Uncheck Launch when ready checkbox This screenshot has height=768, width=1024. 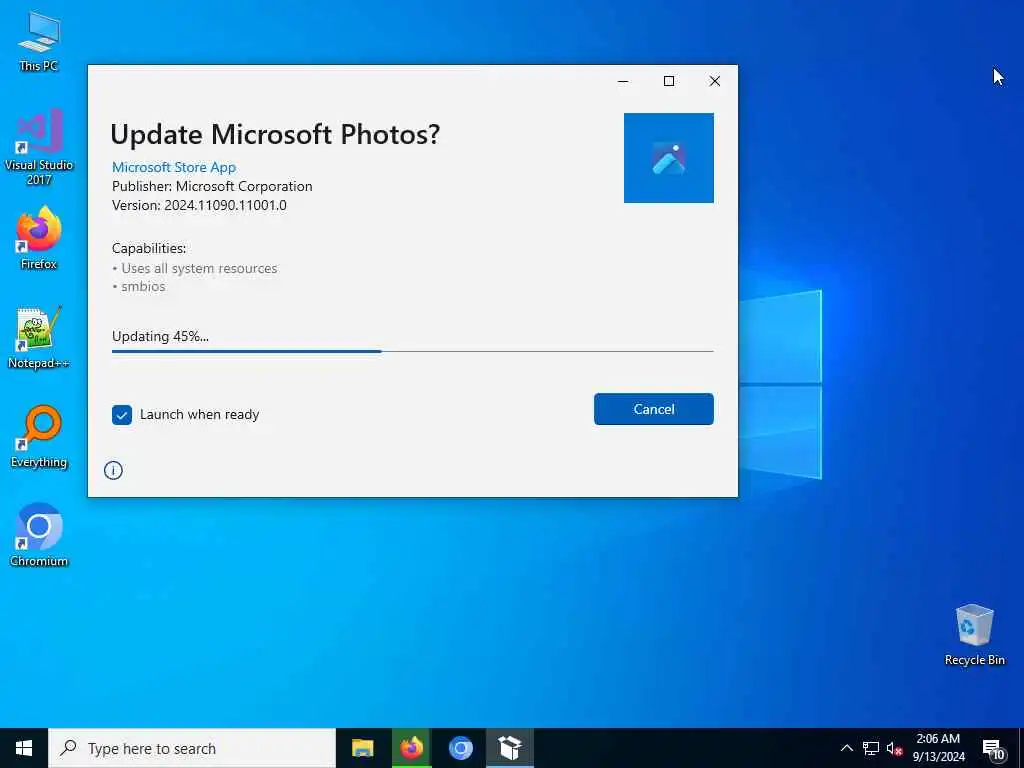[x=122, y=415]
